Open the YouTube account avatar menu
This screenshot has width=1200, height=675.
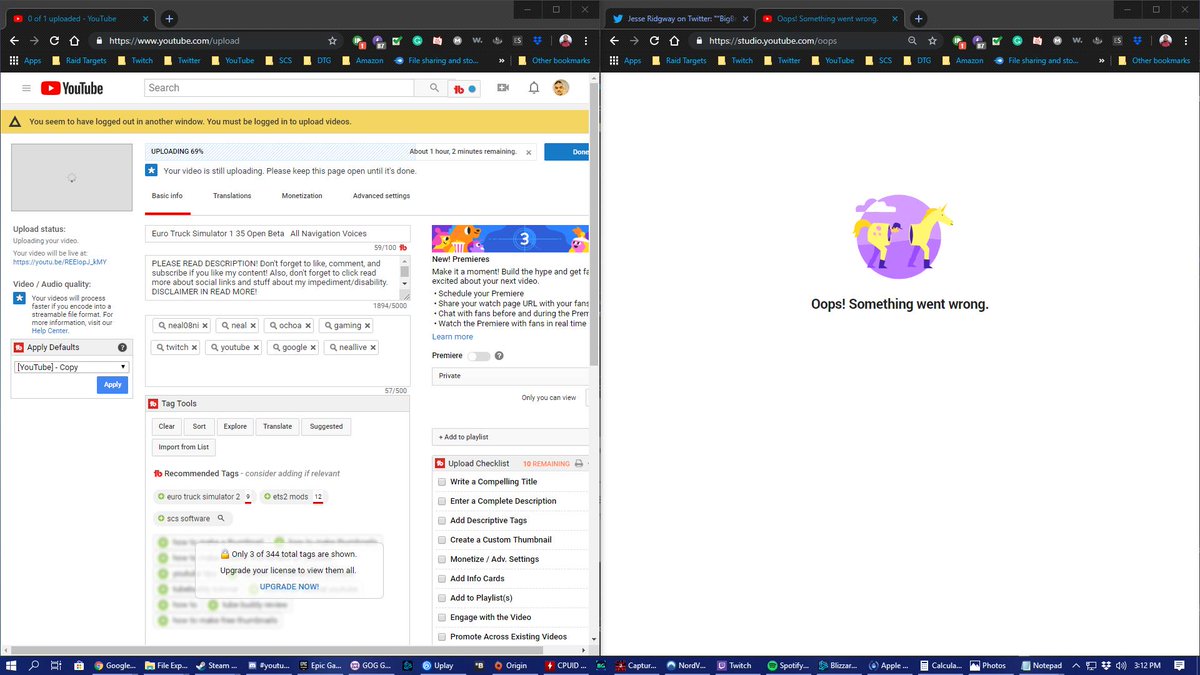(561, 88)
